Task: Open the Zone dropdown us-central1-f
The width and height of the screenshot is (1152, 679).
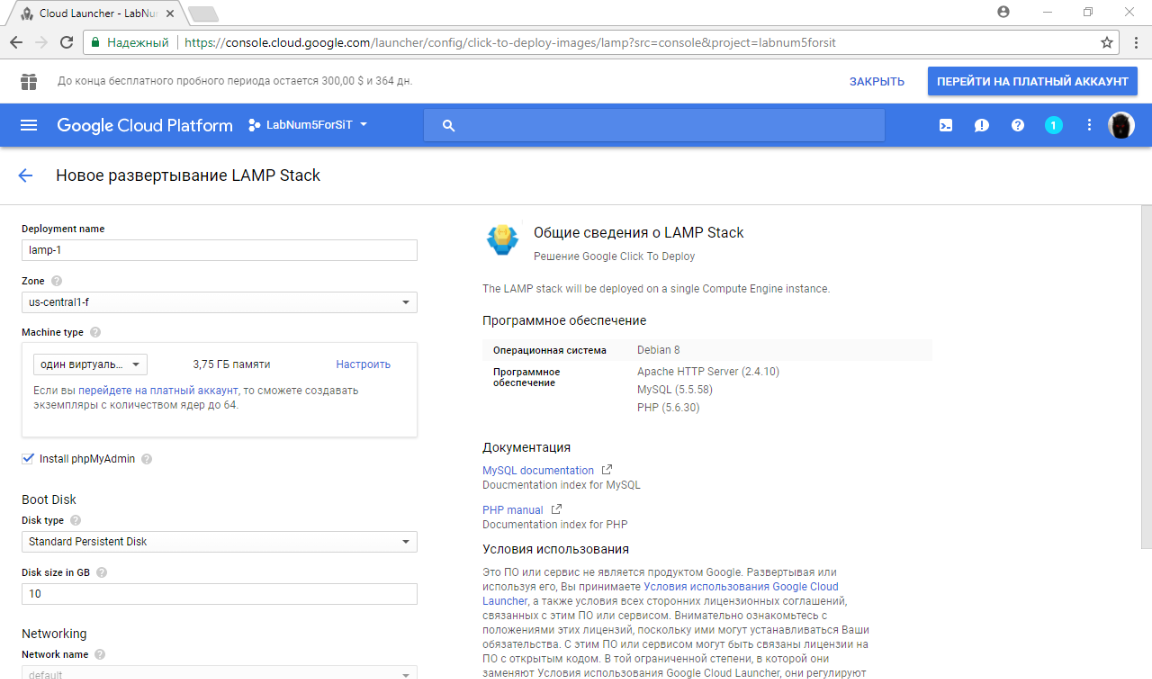Action: pyautogui.click(x=219, y=302)
